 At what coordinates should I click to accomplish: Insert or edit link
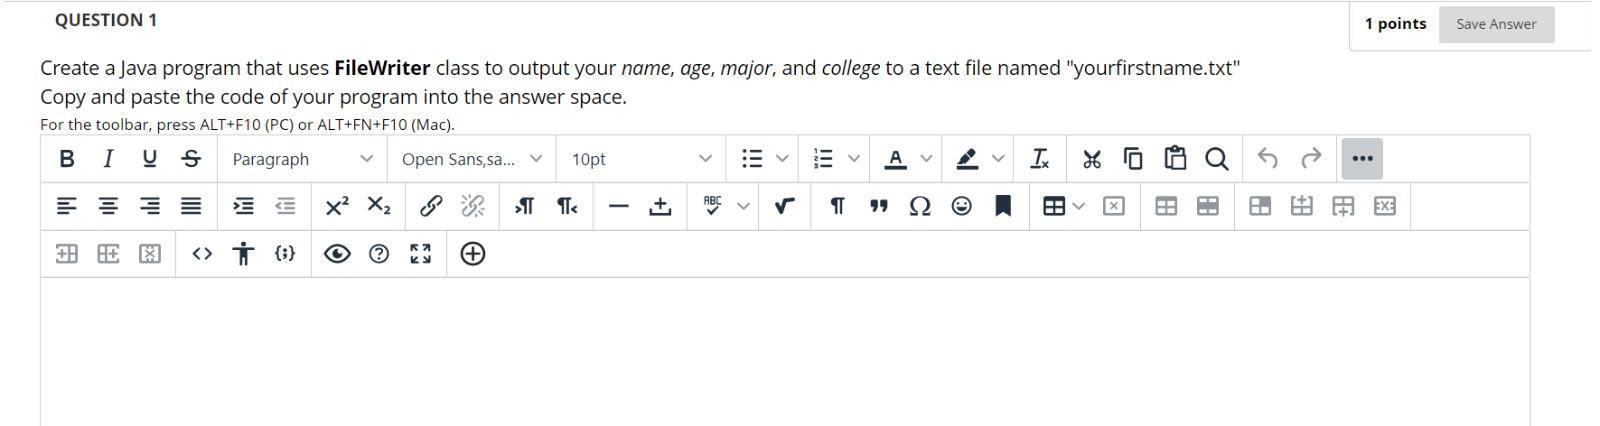pyautogui.click(x=431, y=206)
